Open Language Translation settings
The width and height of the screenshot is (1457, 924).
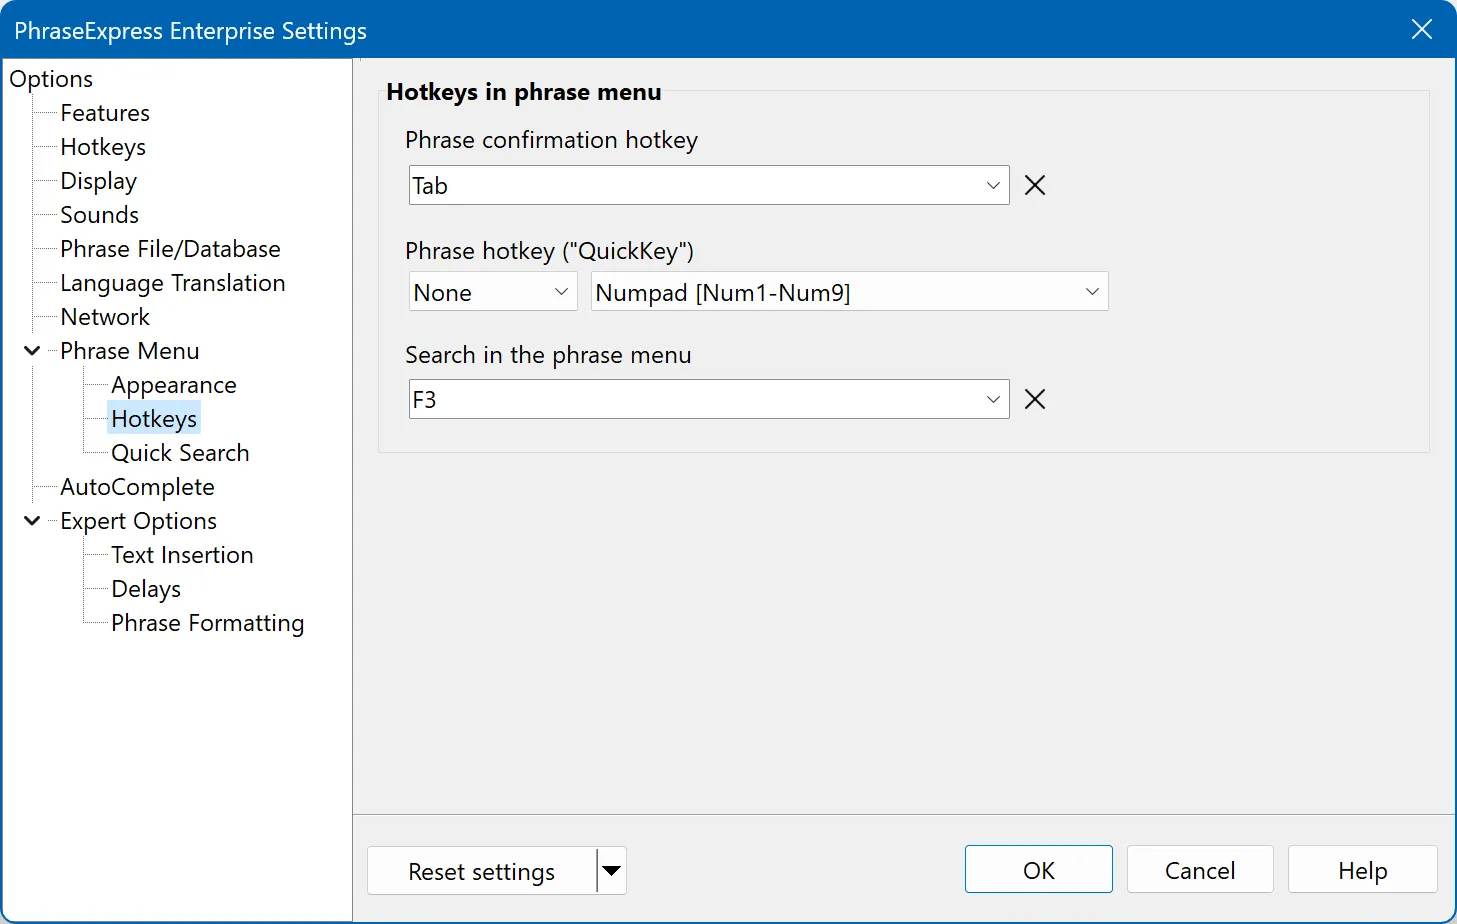(x=172, y=283)
